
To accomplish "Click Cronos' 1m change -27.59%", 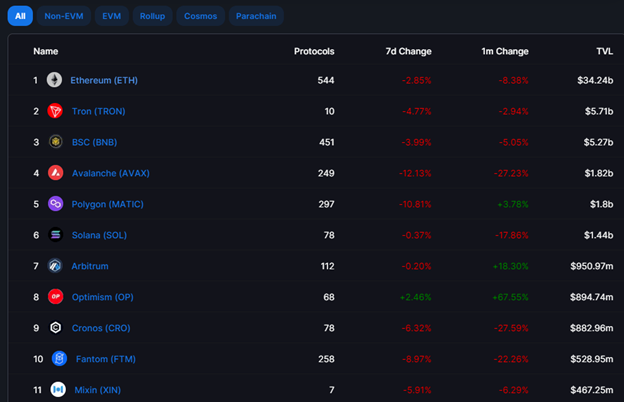I will [x=511, y=328].
